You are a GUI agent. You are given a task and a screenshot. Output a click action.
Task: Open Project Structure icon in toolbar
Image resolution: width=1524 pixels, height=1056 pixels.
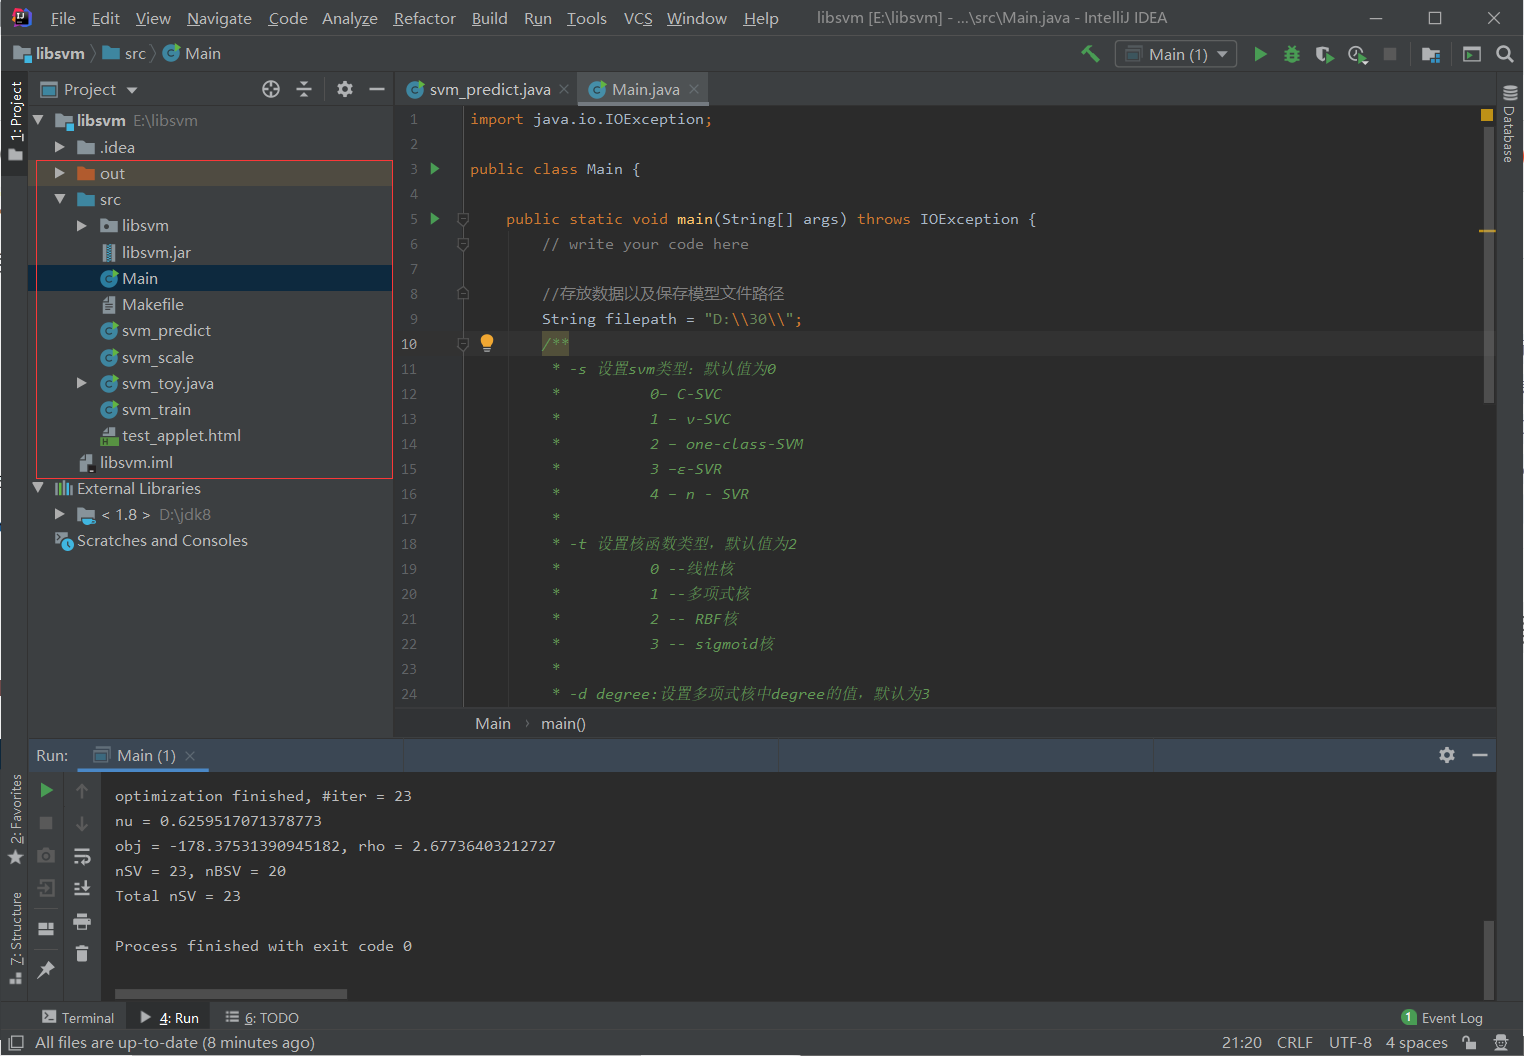tap(1431, 54)
